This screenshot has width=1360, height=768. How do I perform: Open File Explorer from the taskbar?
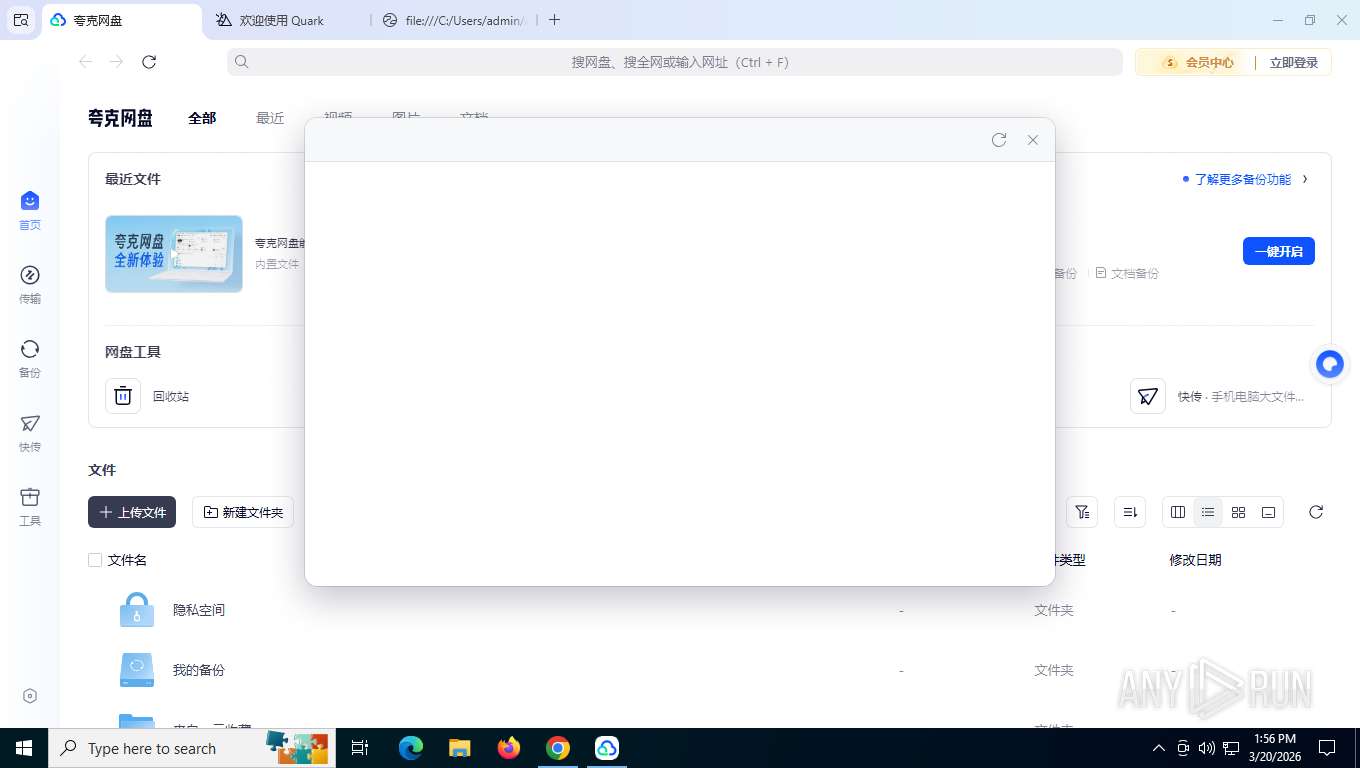tap(460, 748)
